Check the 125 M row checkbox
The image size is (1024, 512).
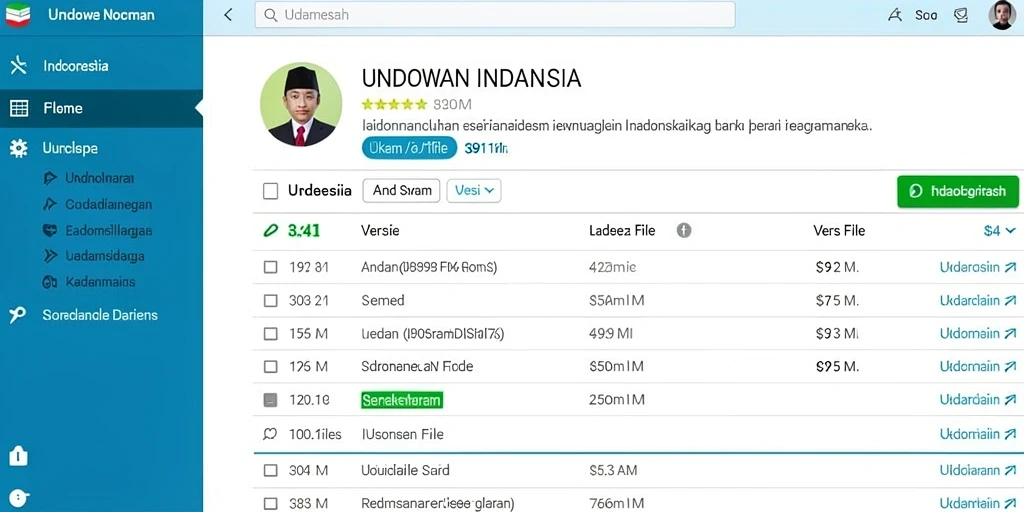[270, 366]
